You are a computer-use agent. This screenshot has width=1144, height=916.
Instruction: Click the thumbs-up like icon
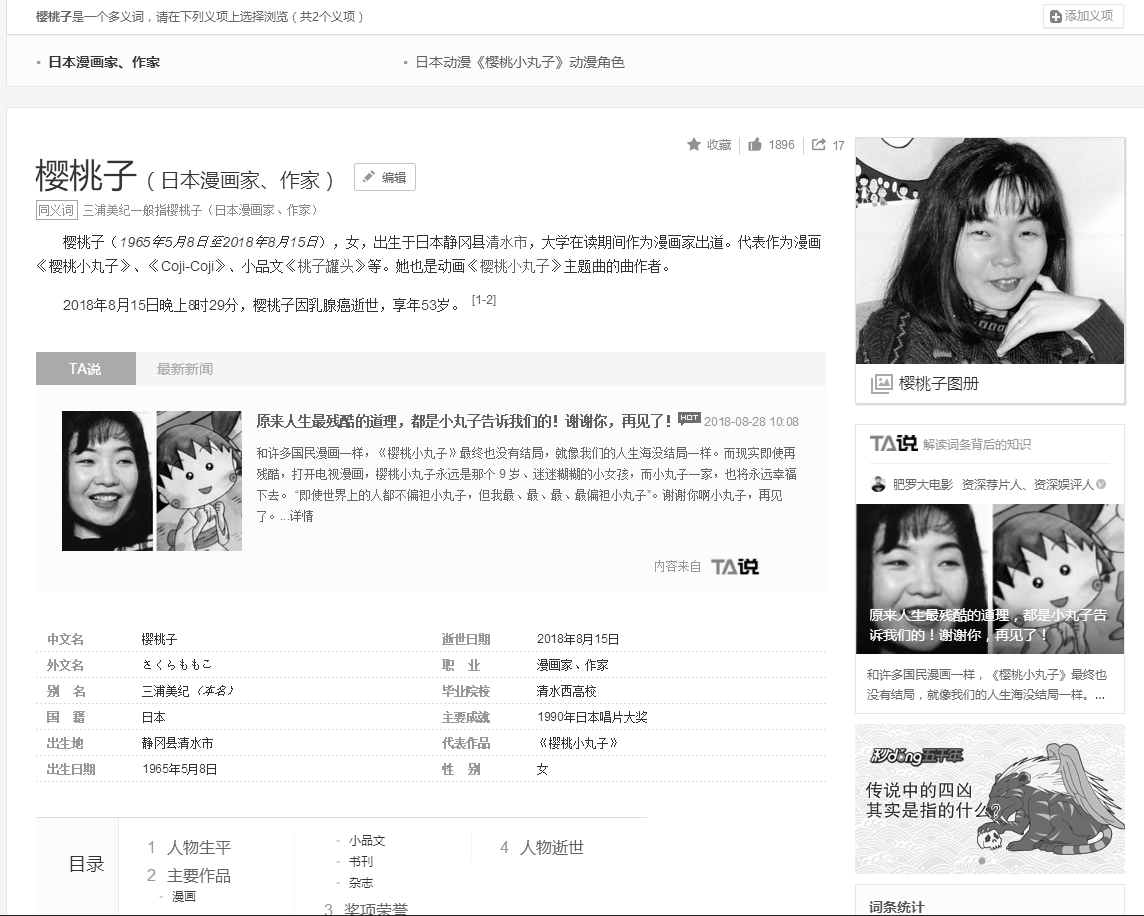tap(754, 145)
